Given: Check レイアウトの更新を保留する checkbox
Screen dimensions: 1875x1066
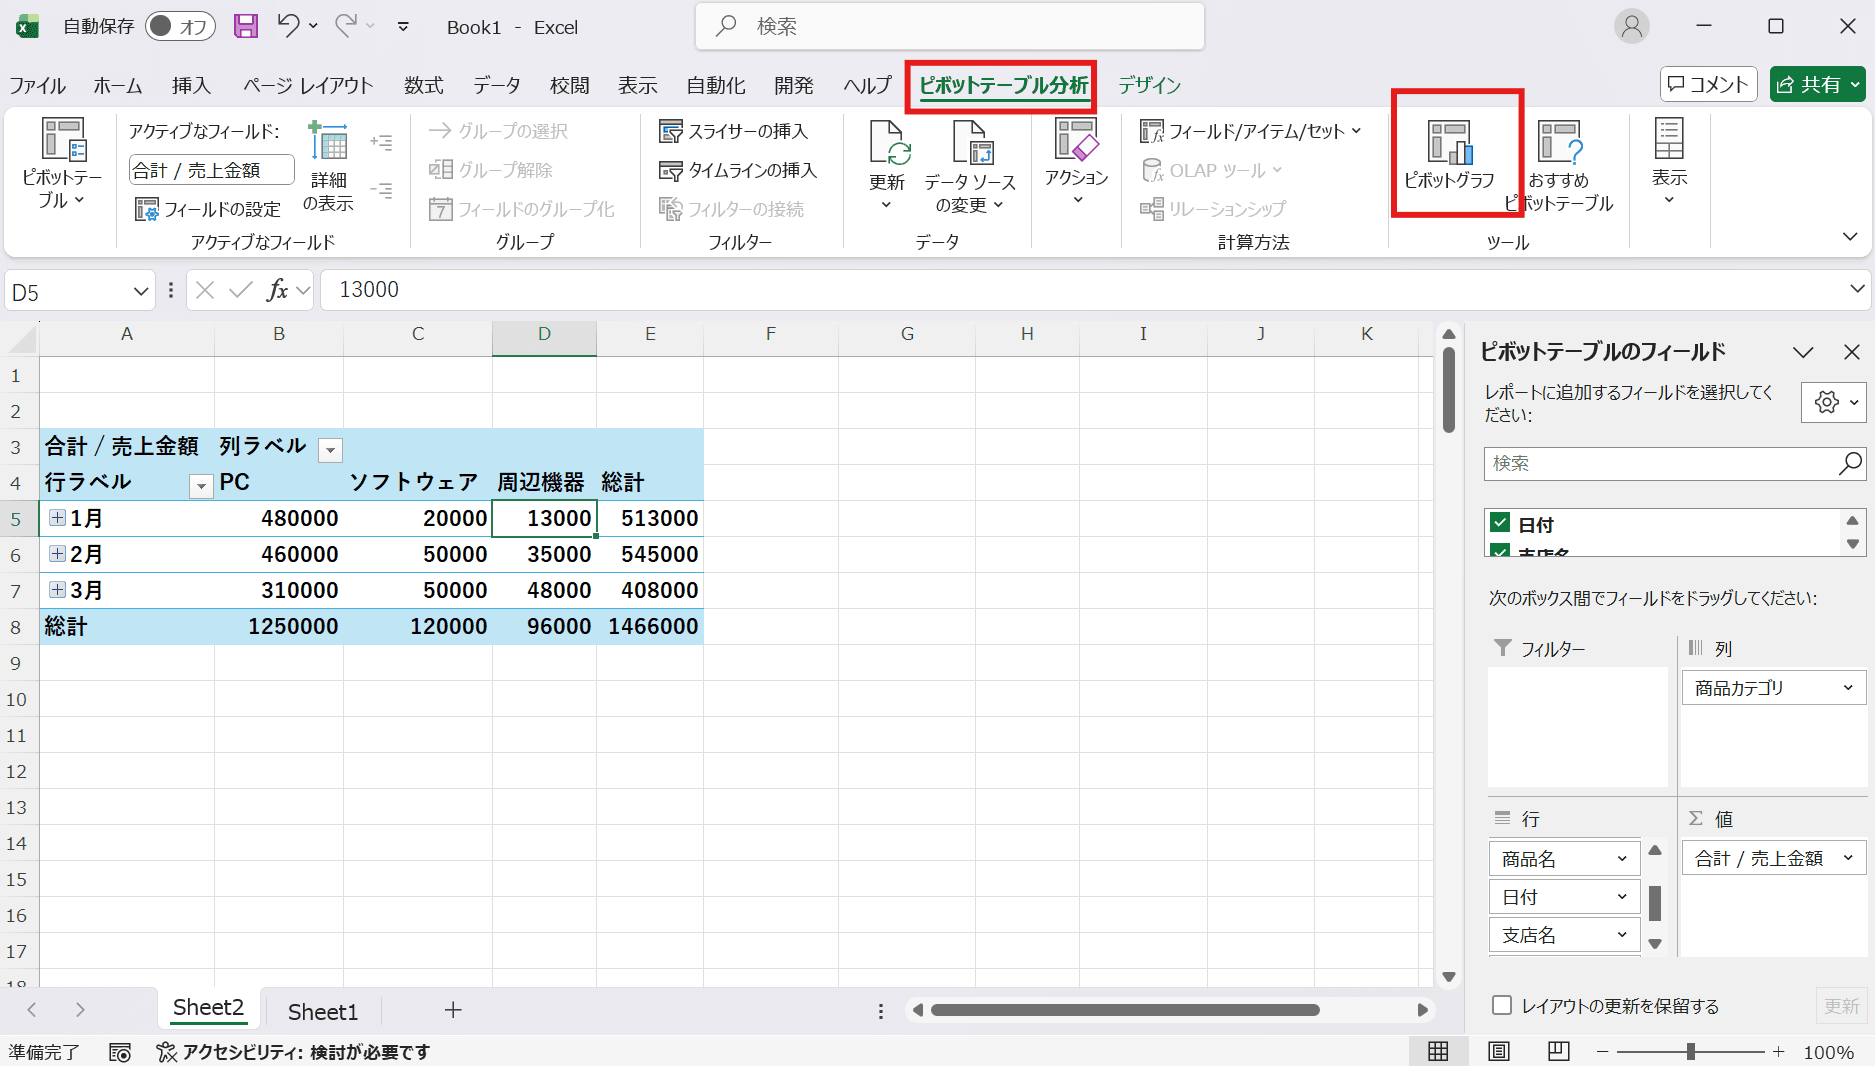Looking at the screenshot, I should [x=1501, y=1005].
